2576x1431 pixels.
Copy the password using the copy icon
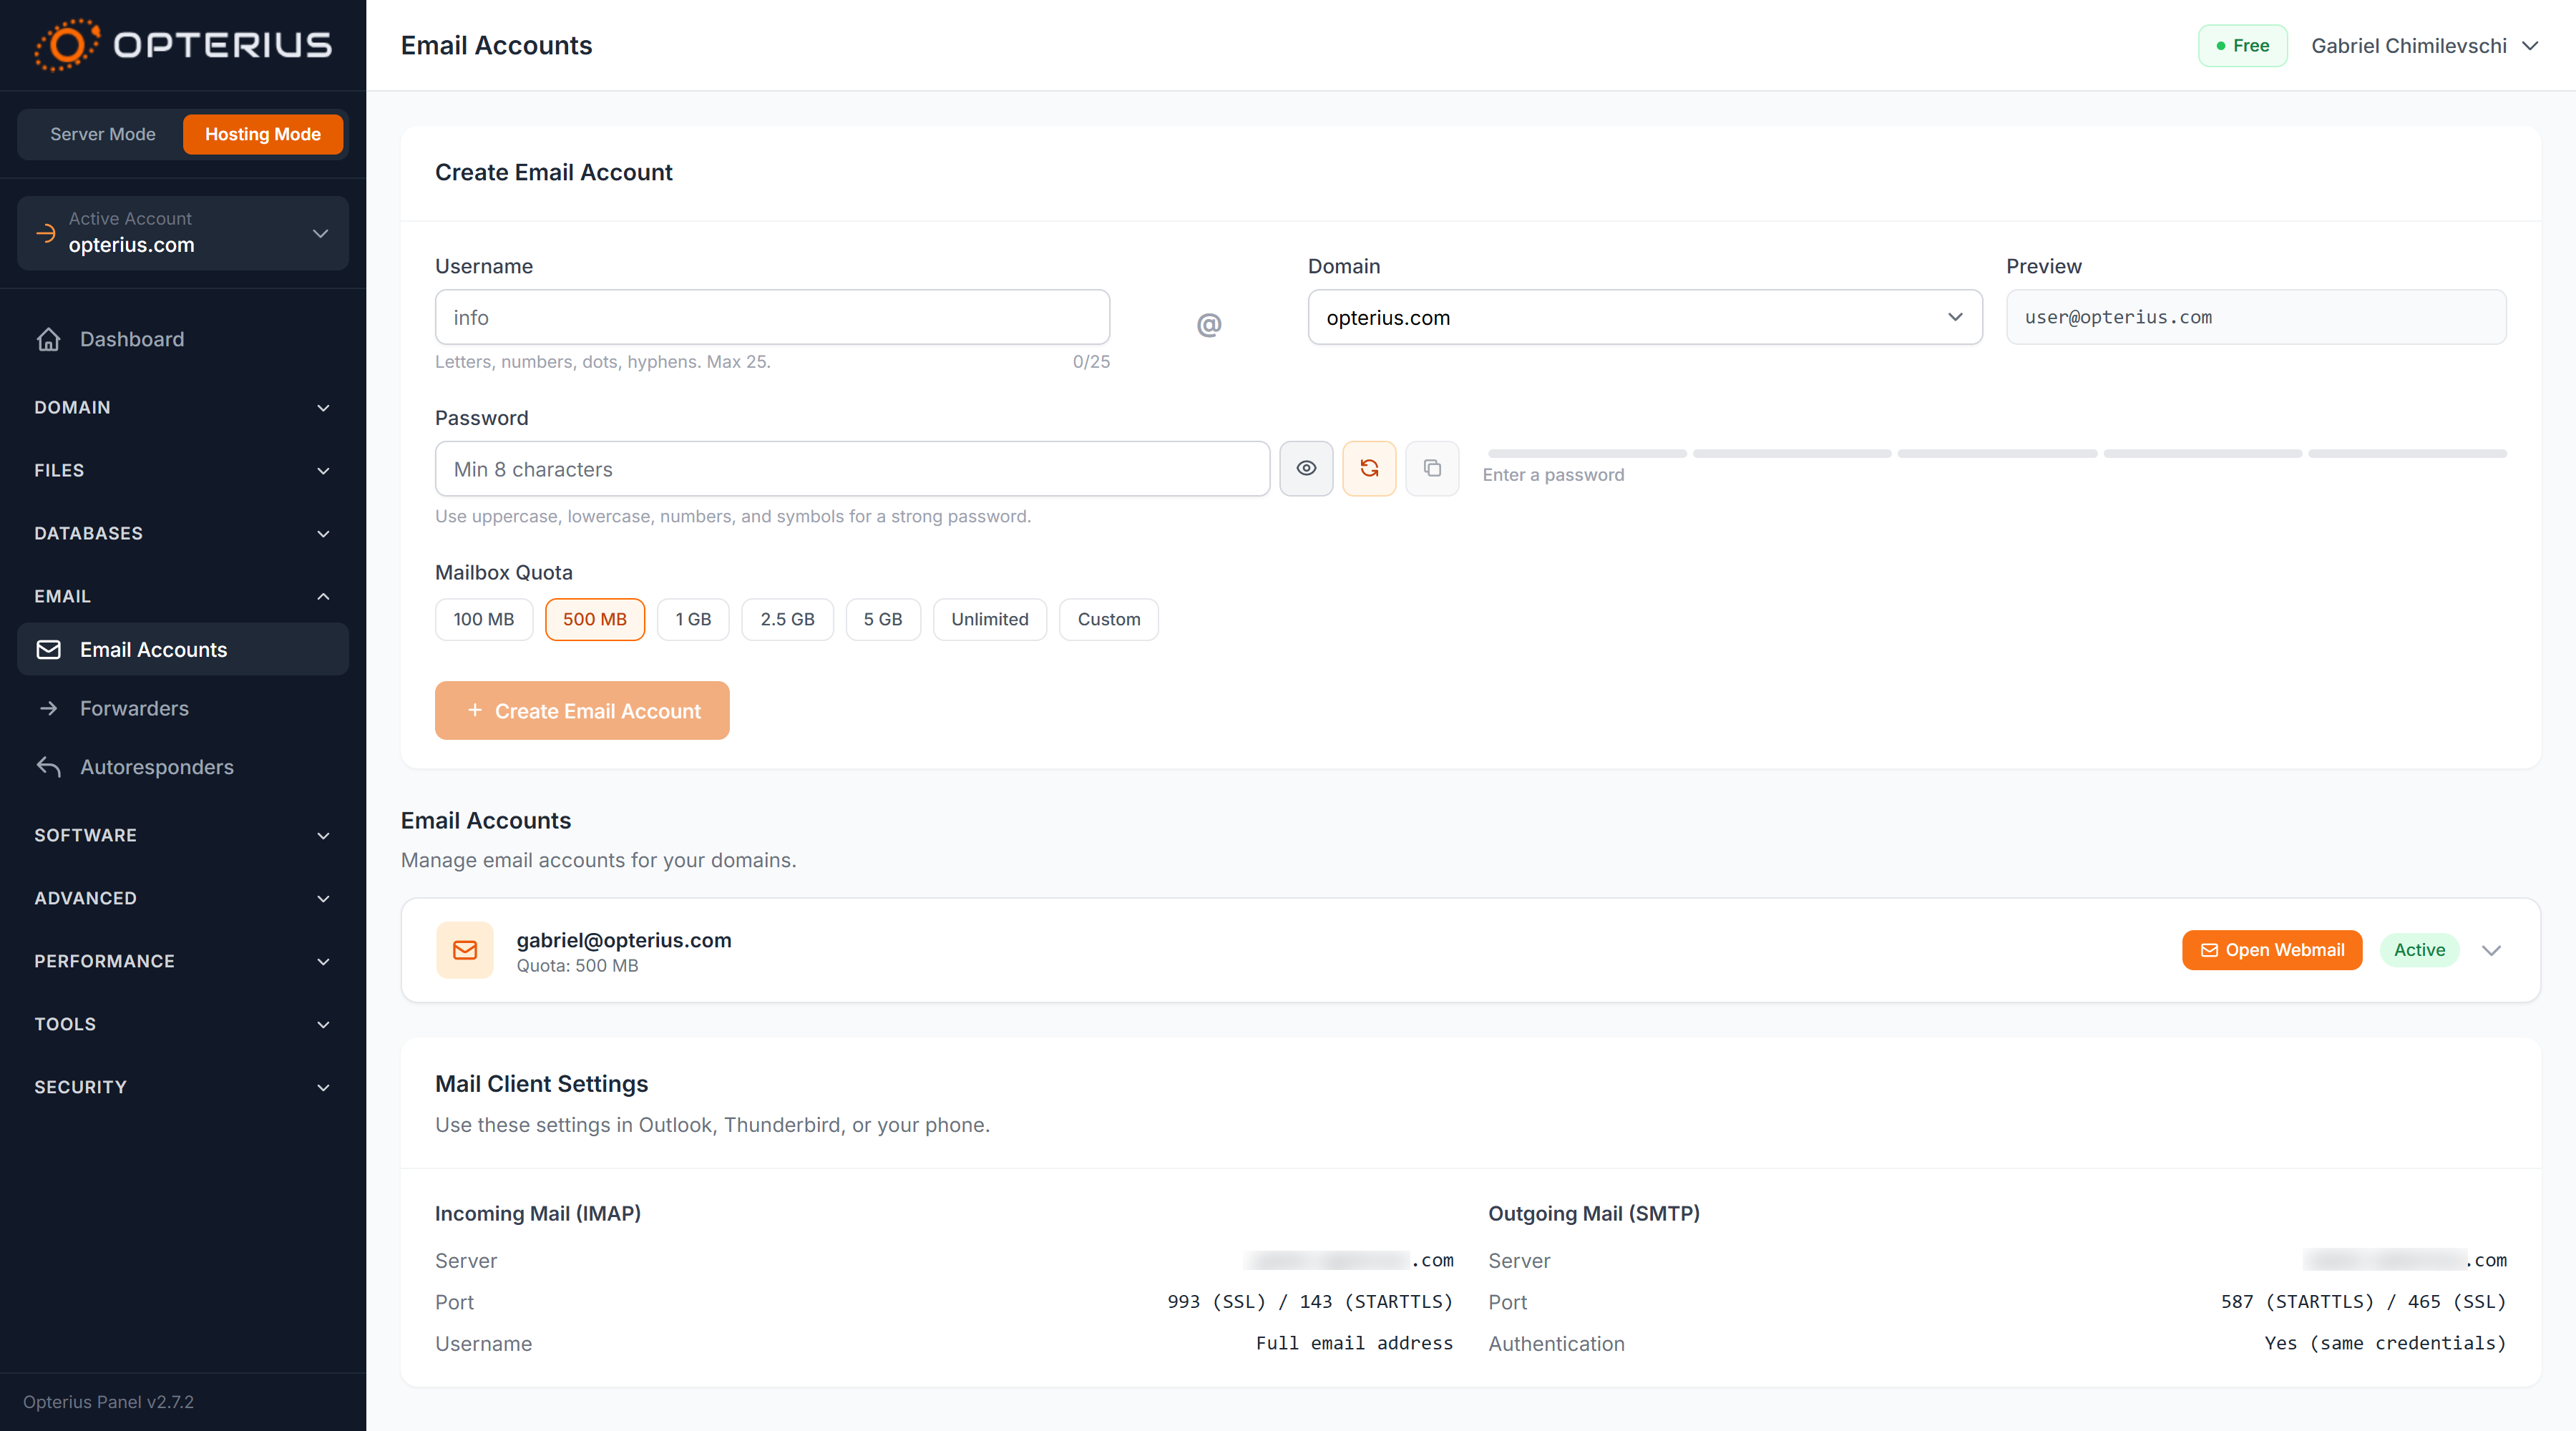(1432, 468)
